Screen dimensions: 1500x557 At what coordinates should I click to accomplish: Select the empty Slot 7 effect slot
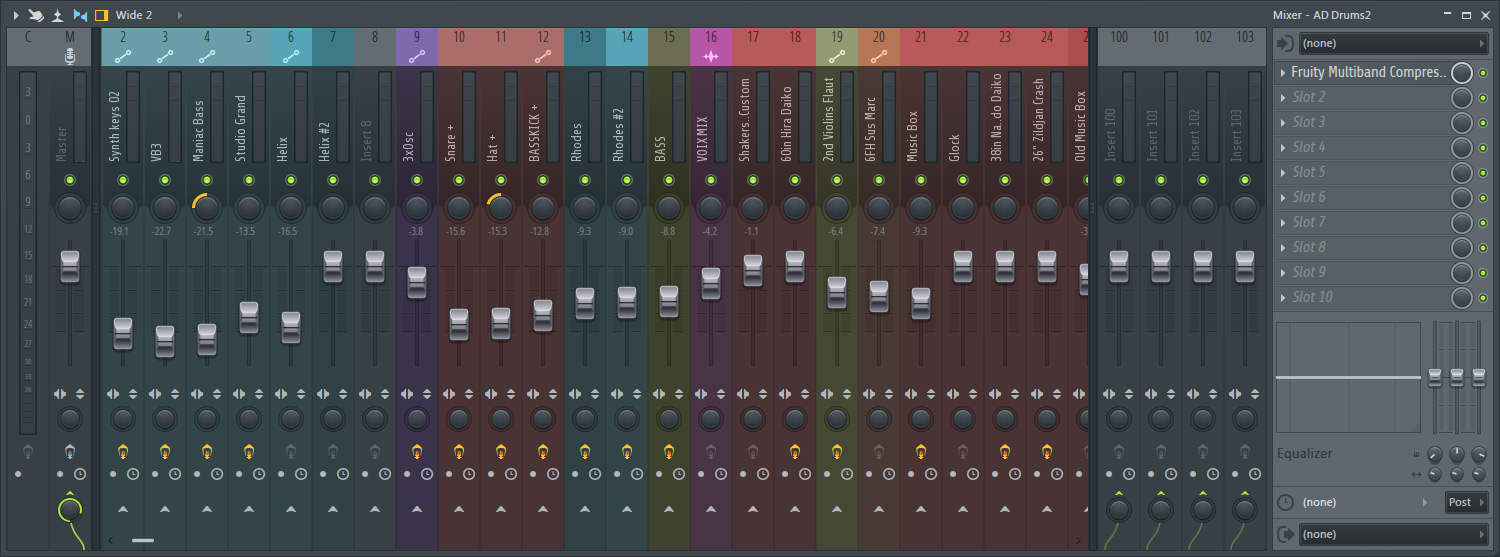1363,222
